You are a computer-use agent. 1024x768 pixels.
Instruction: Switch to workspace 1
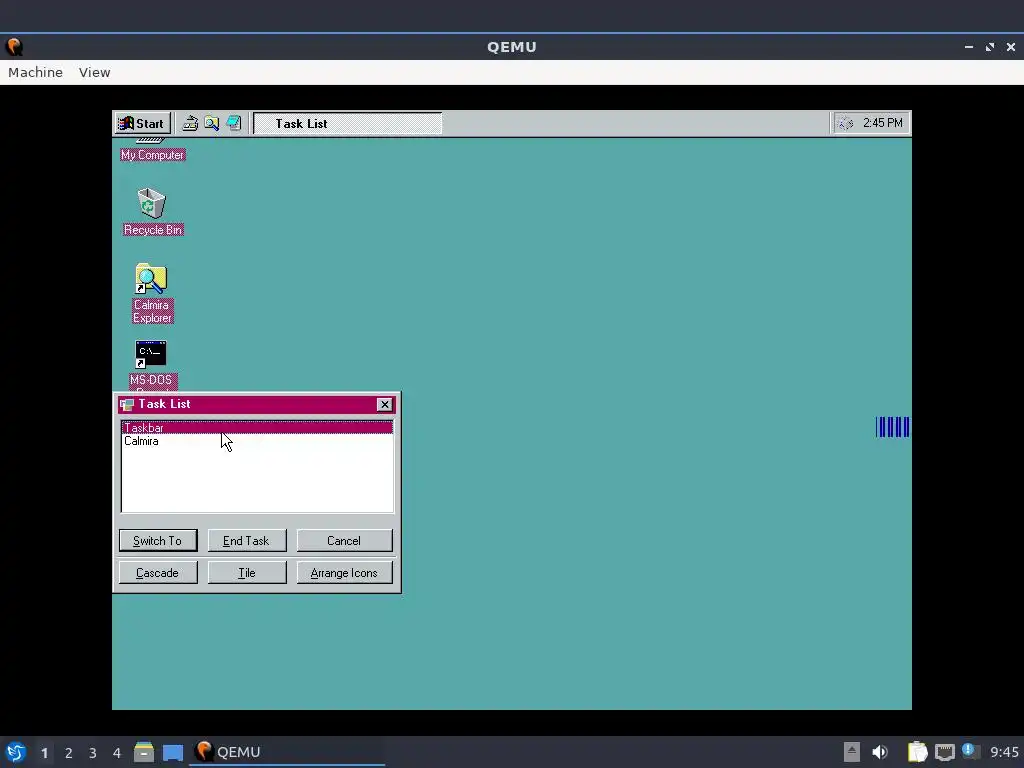(44, 753)
